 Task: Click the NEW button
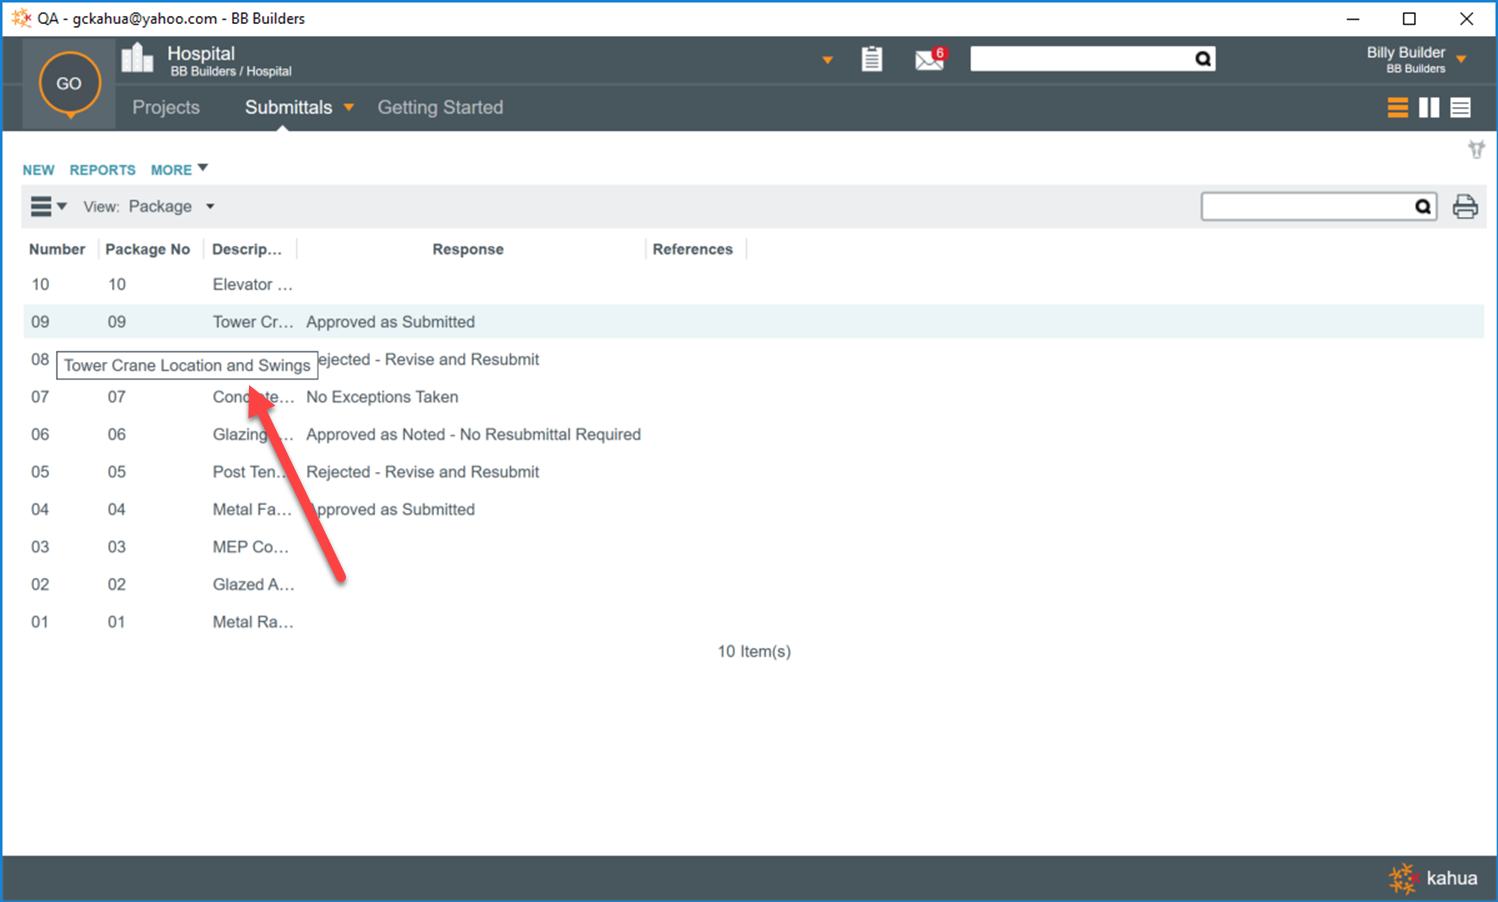(39, 170)
